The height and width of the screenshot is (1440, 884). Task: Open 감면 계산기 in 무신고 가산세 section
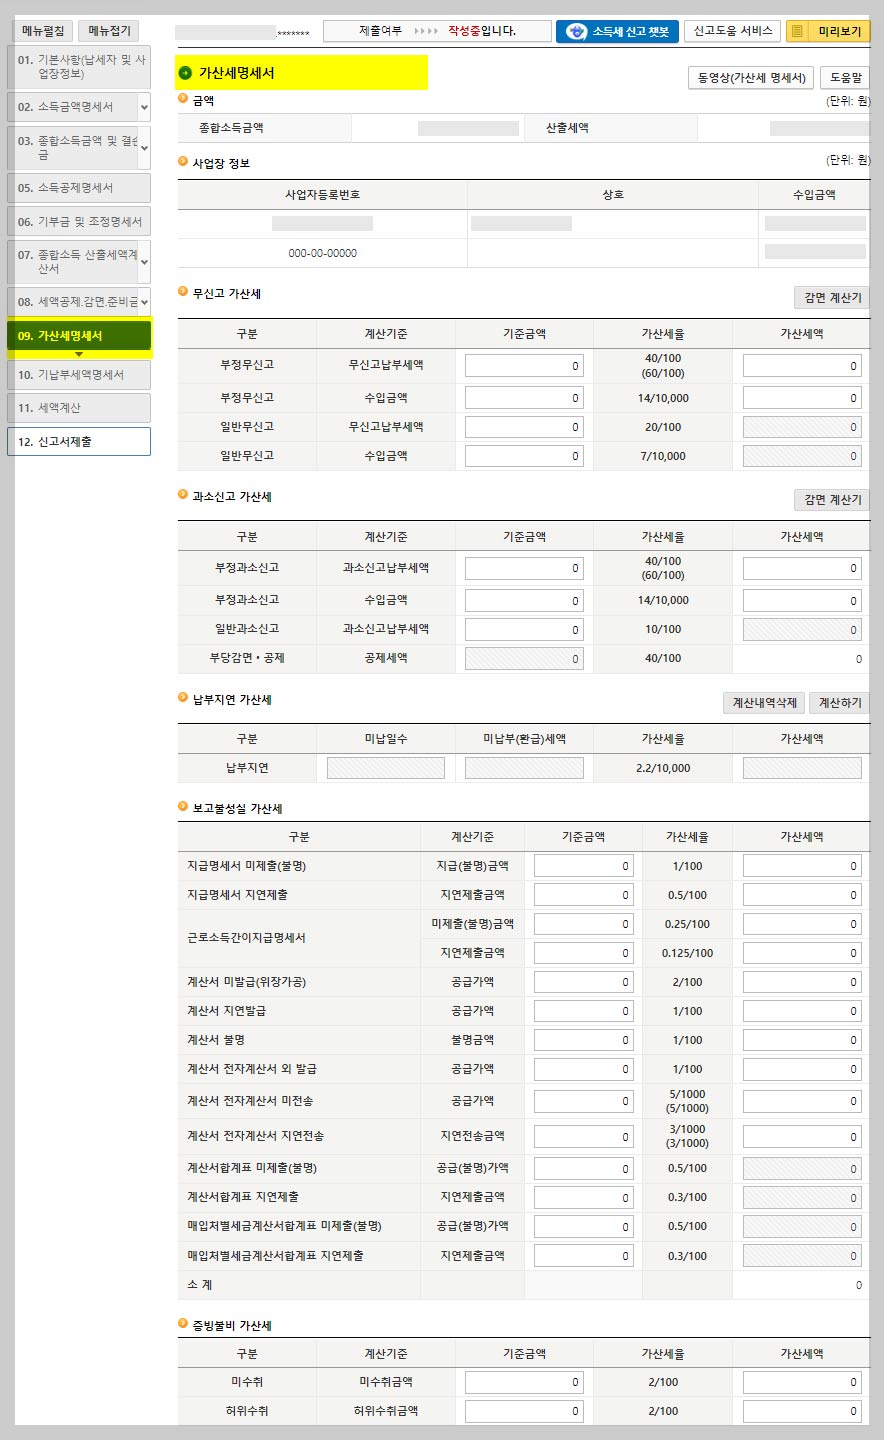[832, 298]
